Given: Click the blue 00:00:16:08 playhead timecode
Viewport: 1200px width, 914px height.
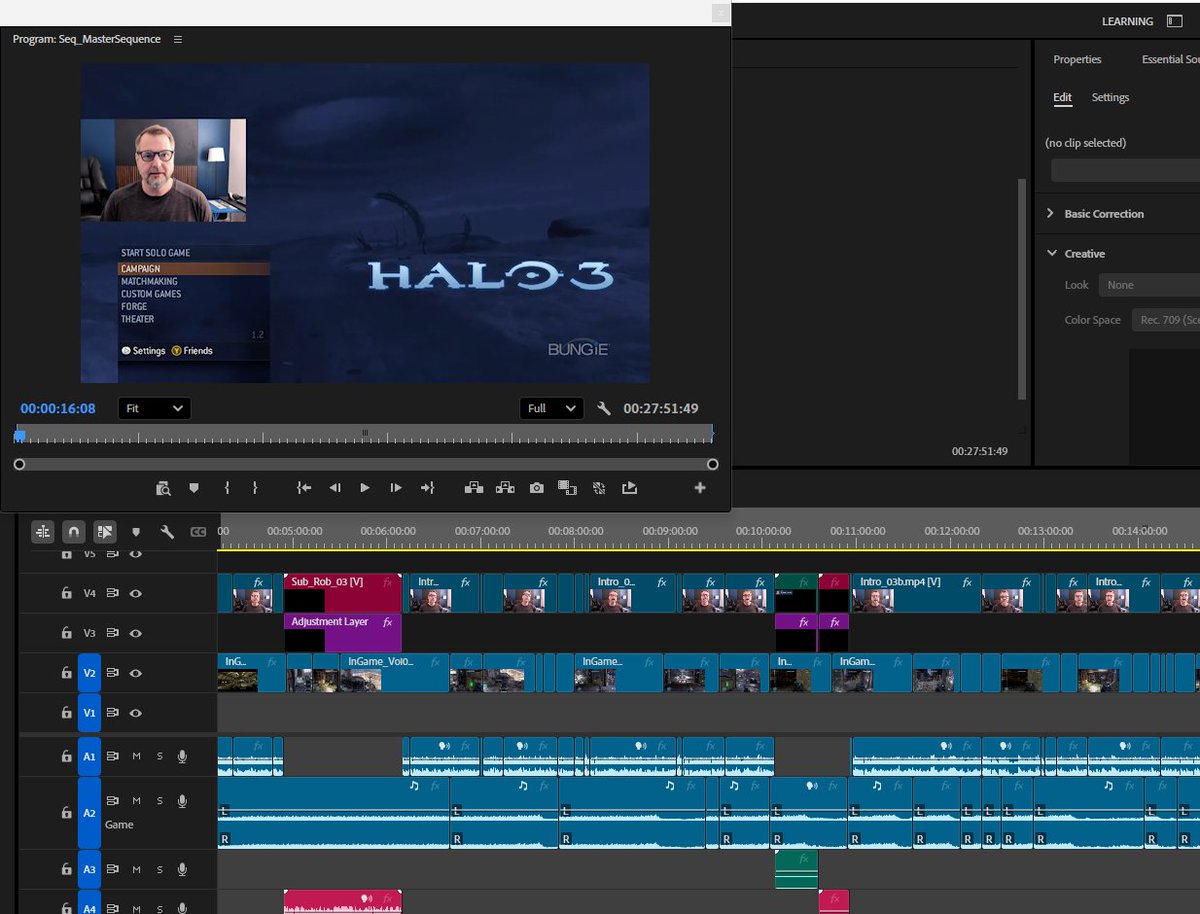Looking at the screenshot, I should click(58, 408).
